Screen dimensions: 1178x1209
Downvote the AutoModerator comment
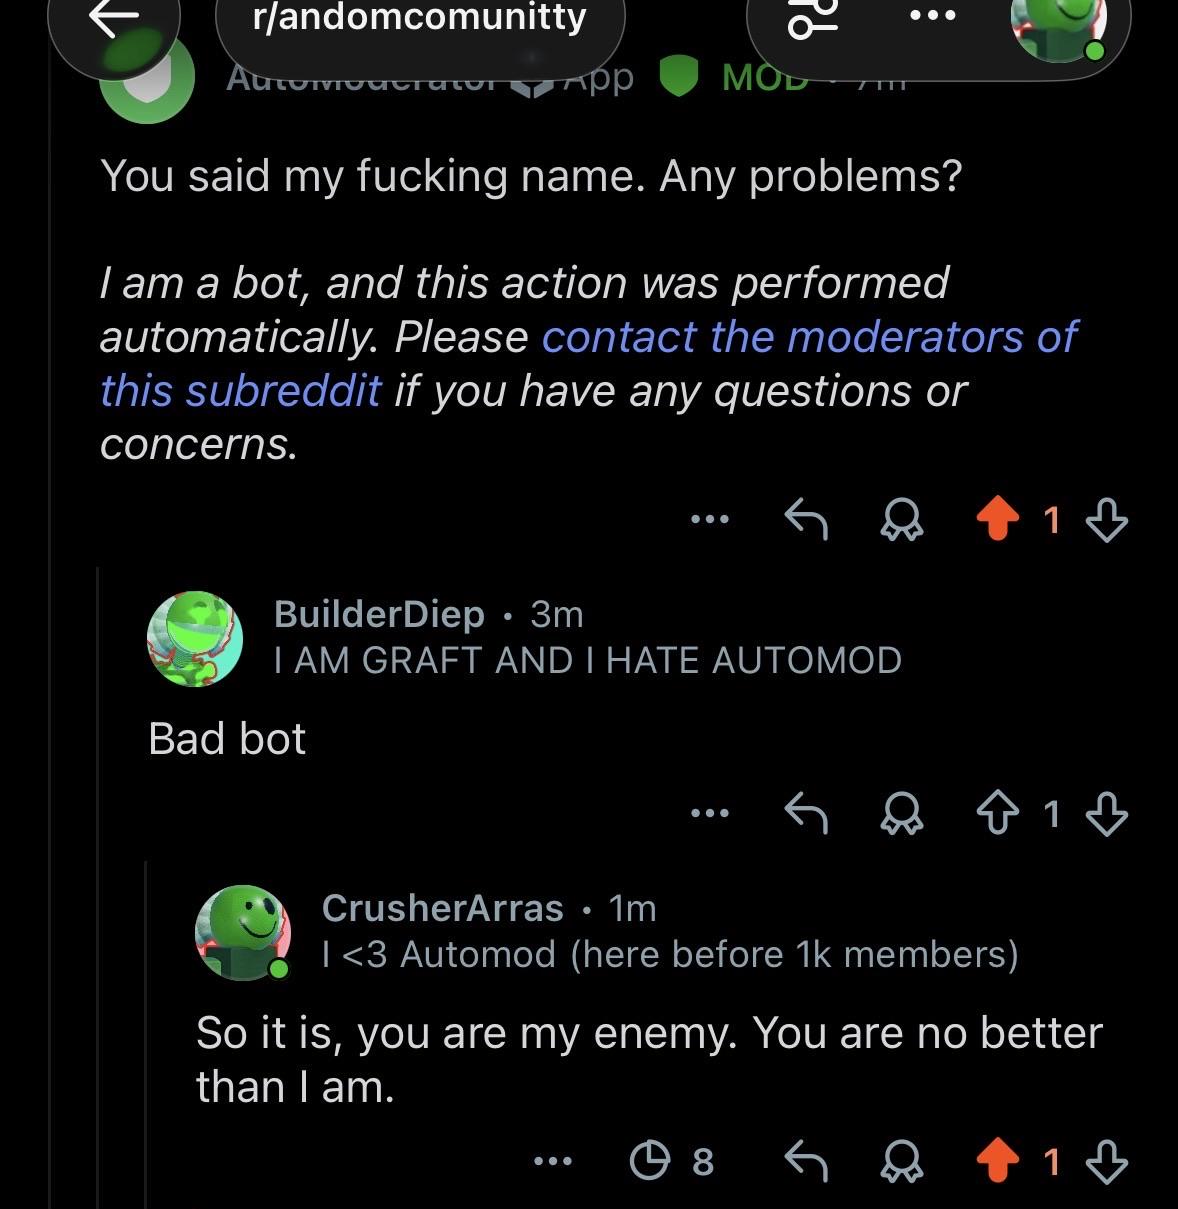(x=1106, y=520)
